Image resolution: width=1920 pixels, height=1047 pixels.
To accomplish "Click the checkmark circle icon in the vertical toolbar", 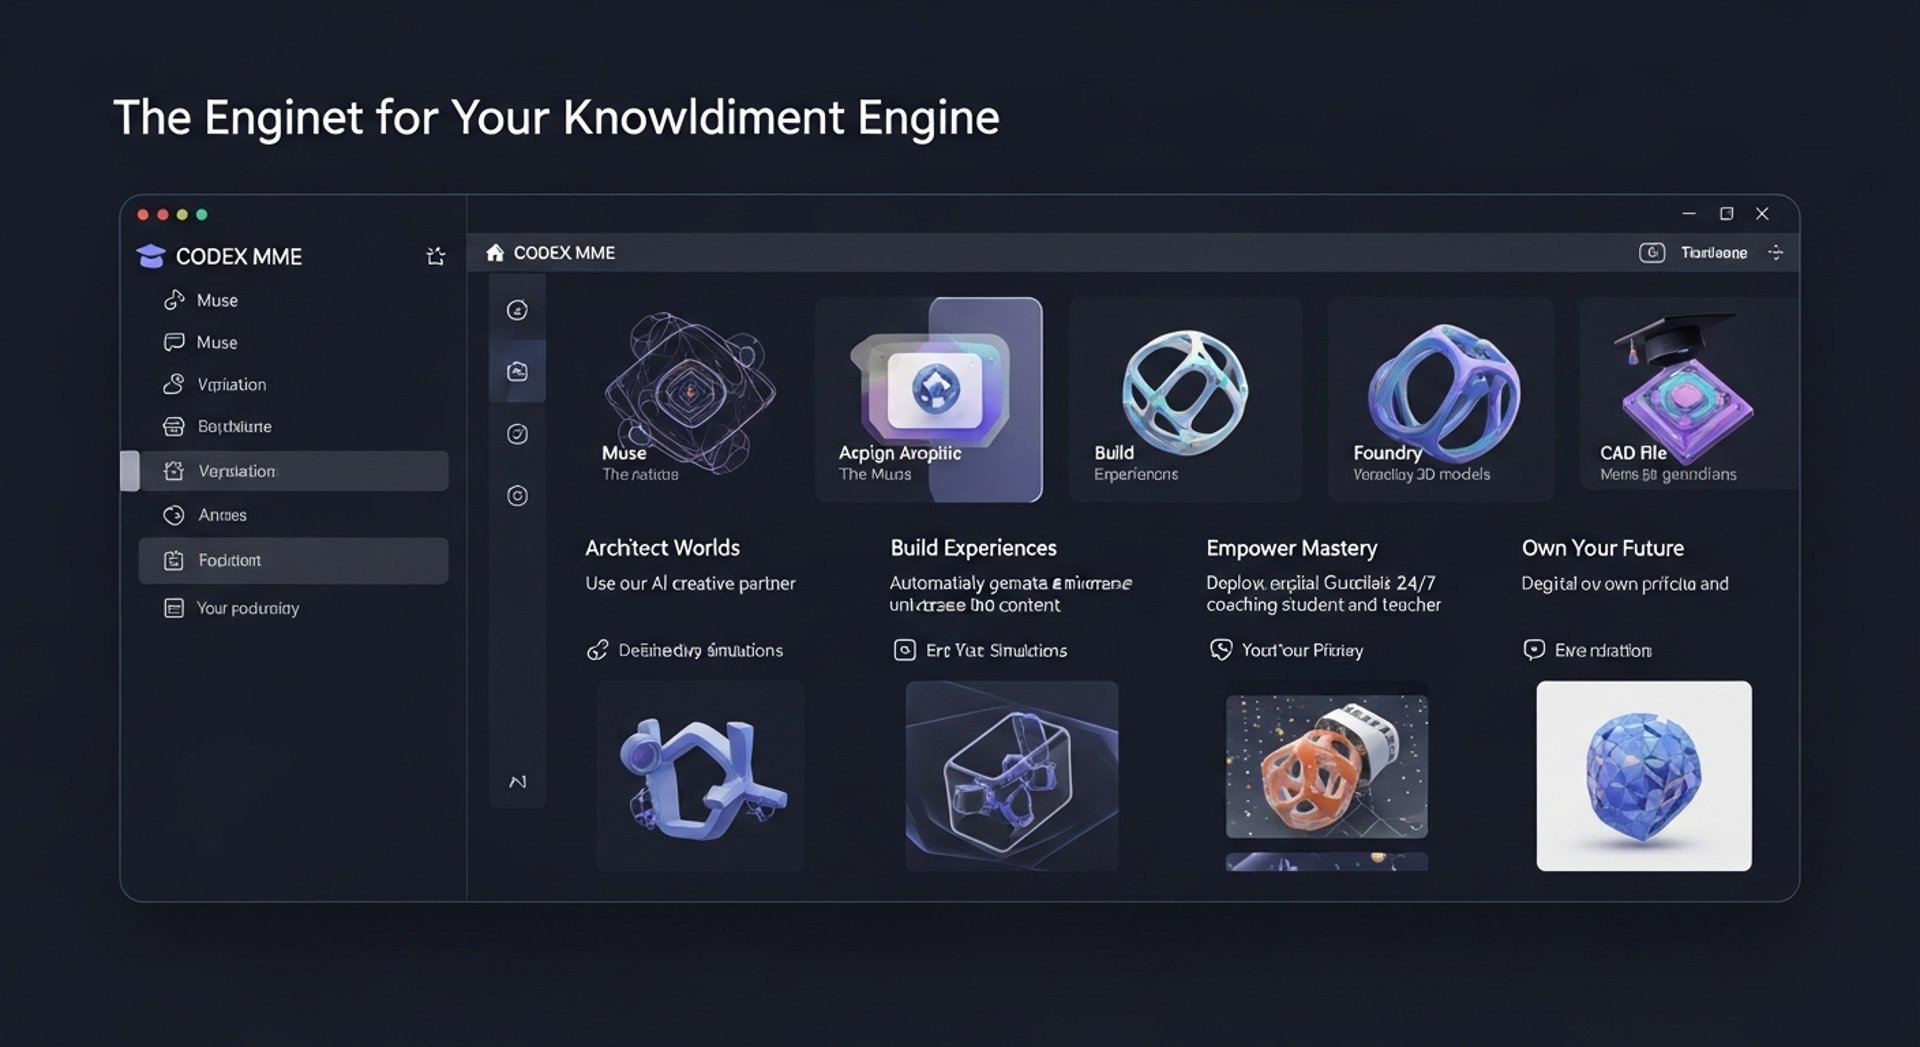I will click(517, 434).
